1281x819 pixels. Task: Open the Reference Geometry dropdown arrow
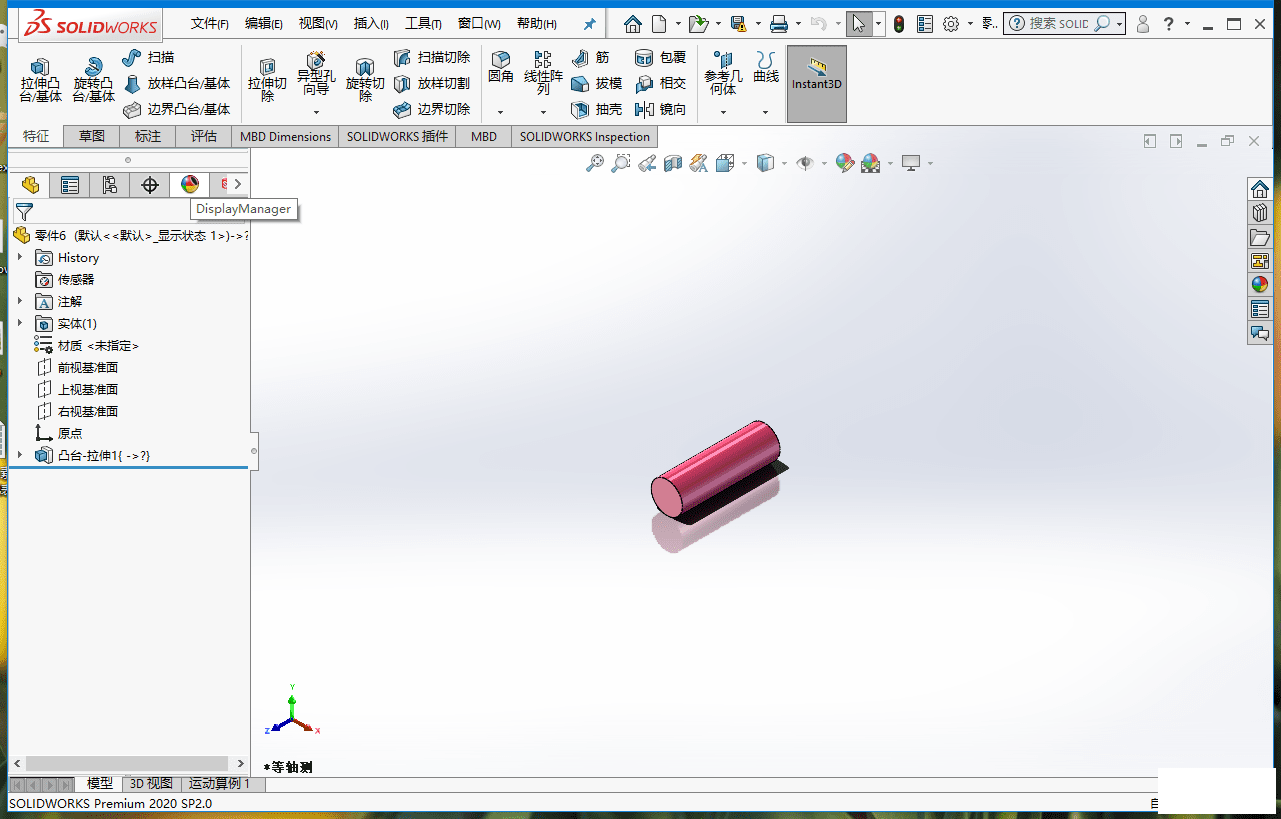[723, 112]
